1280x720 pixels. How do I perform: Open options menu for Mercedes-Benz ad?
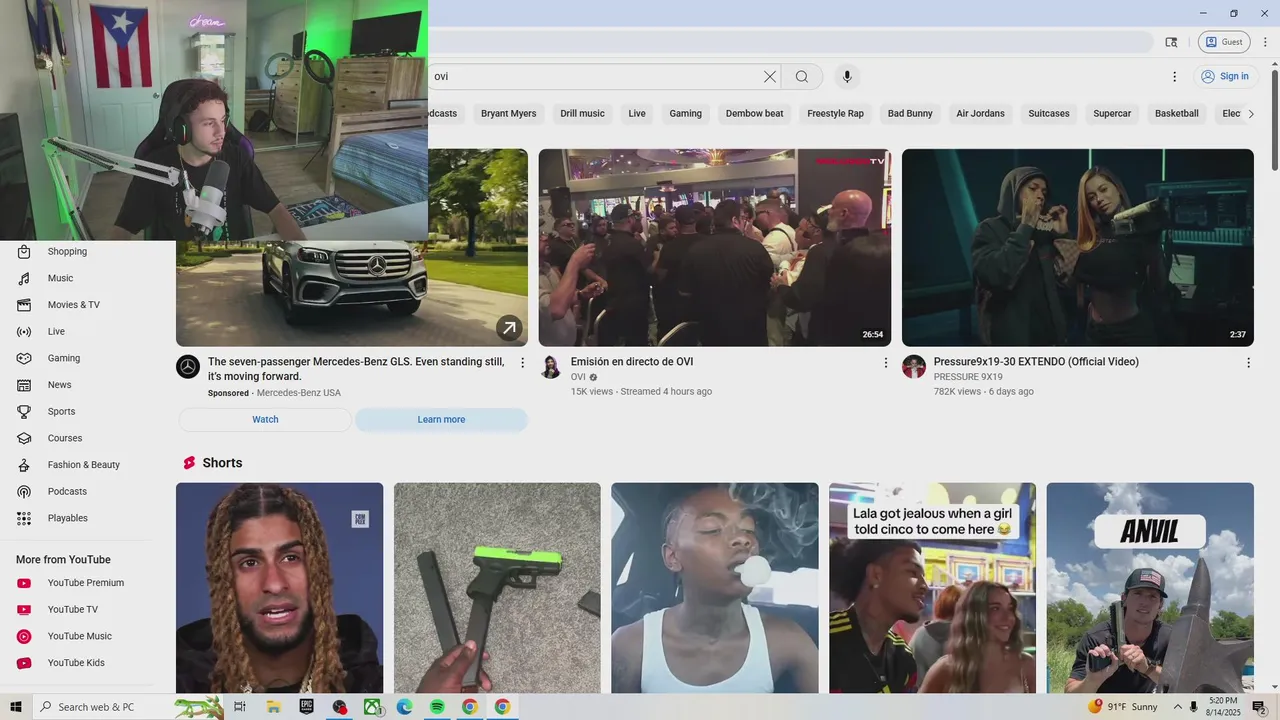[522, 363]
